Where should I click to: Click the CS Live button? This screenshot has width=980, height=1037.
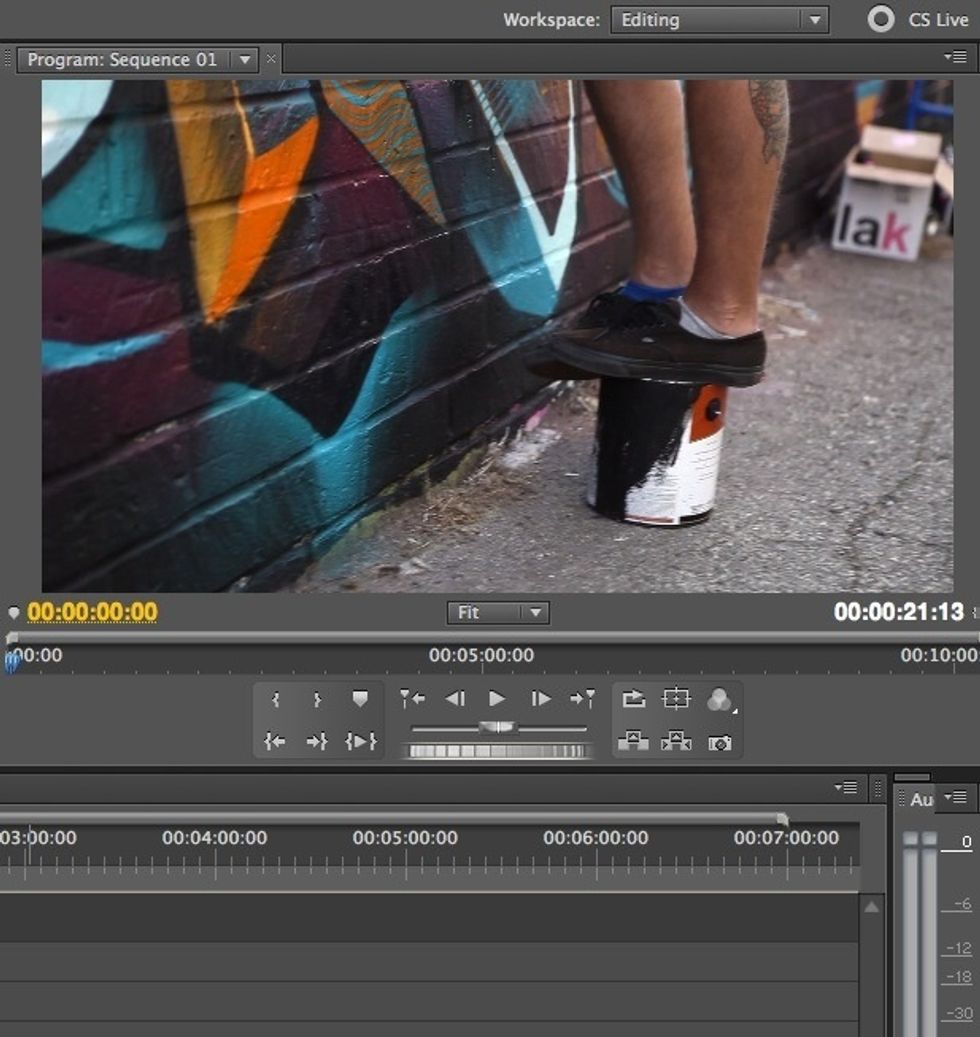(930, 18)
